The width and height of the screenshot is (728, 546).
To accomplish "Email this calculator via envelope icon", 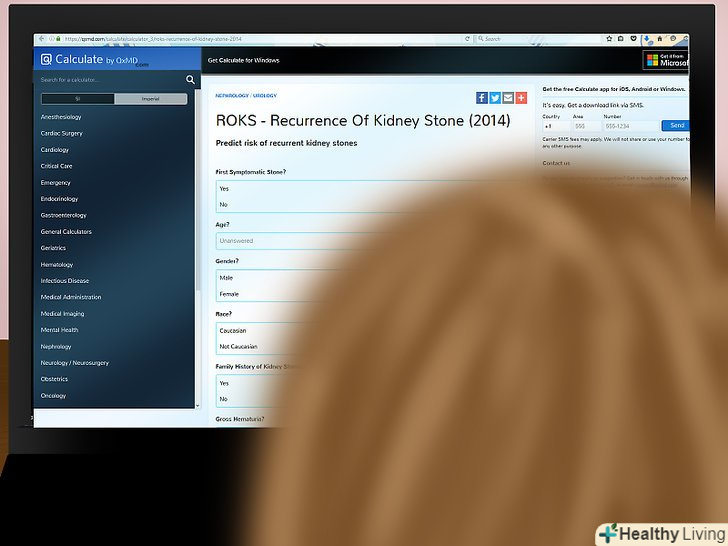I will pyautogui.click(x=508, y=98).
